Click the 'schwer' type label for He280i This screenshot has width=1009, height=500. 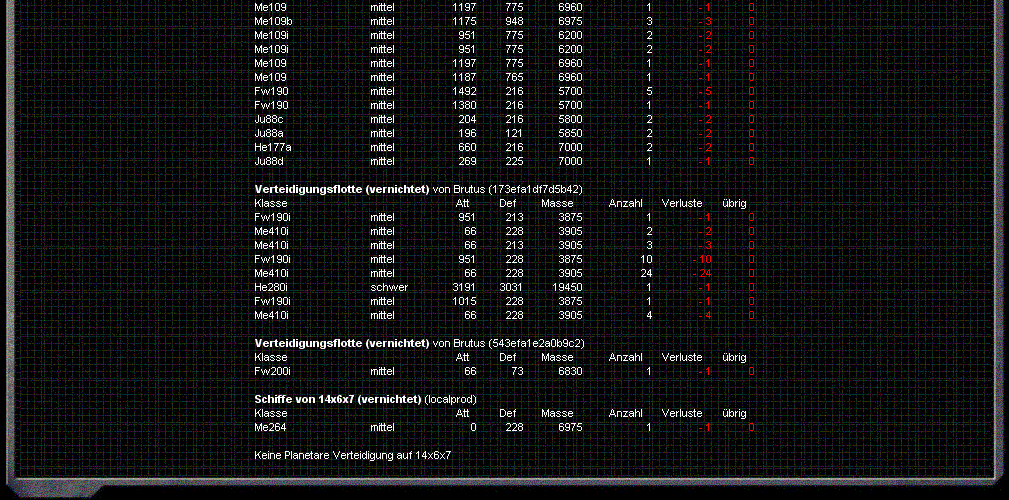[x=388, y=287]
